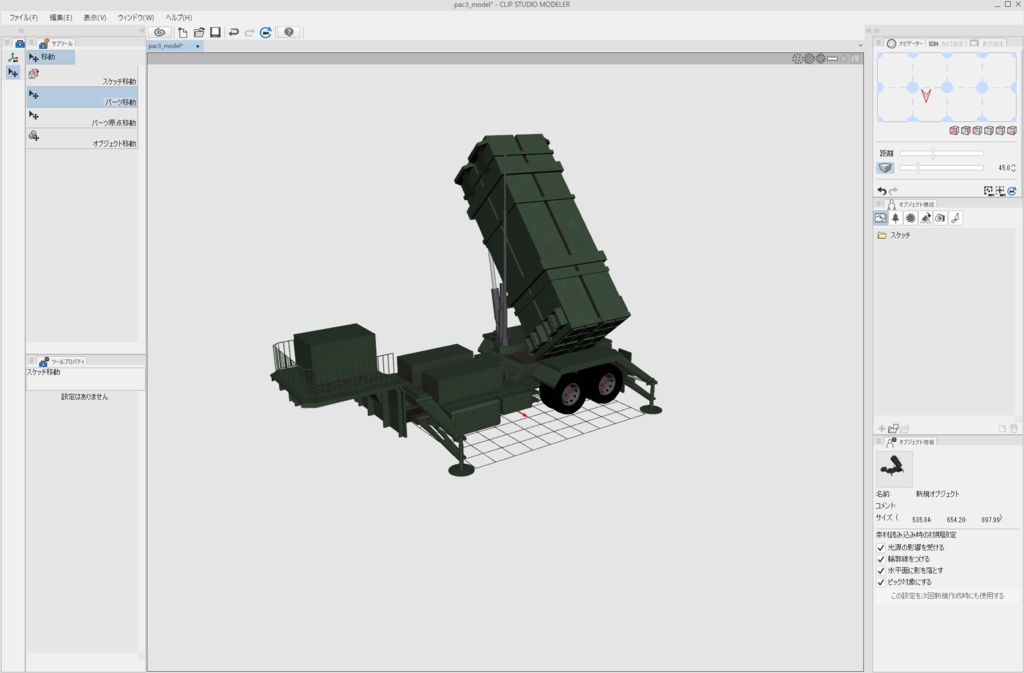Screen dimensions: 1024x673
Task: Open the 表示(V) menu
Action: coord(96,17)
